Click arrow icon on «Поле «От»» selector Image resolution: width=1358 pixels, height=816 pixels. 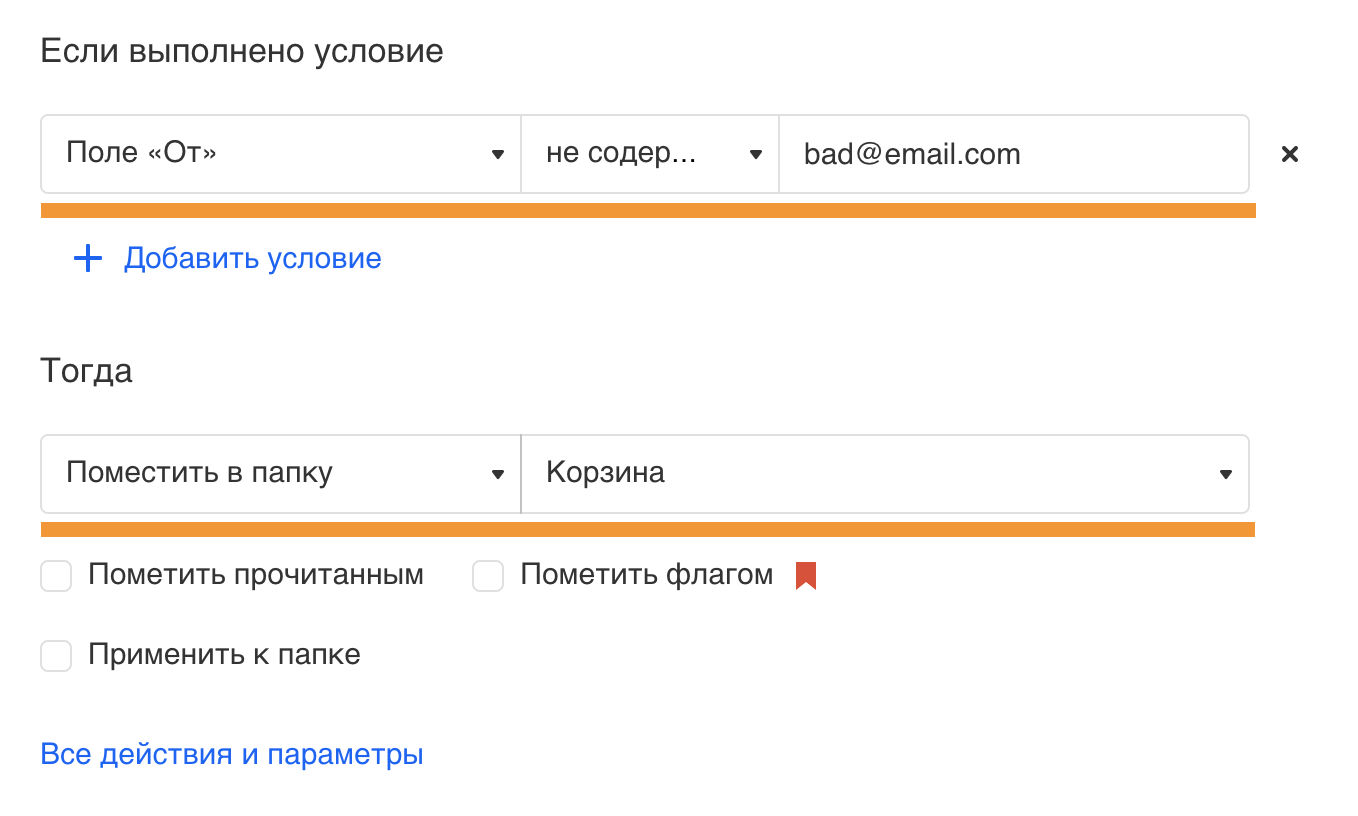(497, 155)
